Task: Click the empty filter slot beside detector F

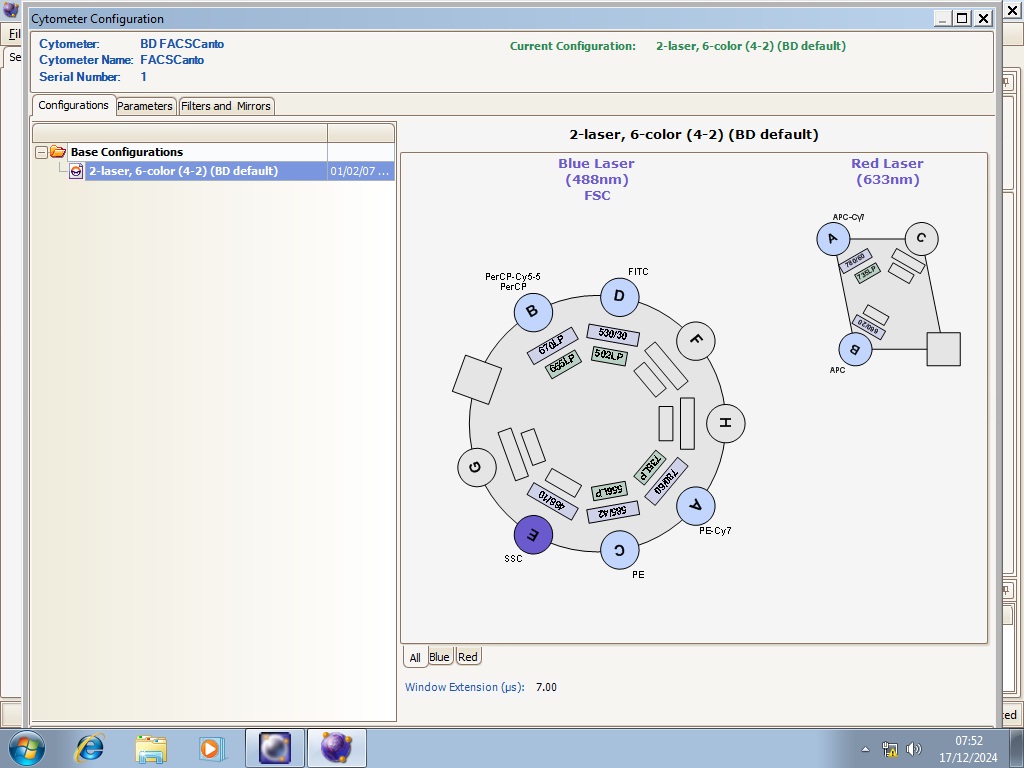Action: point(666,366)
